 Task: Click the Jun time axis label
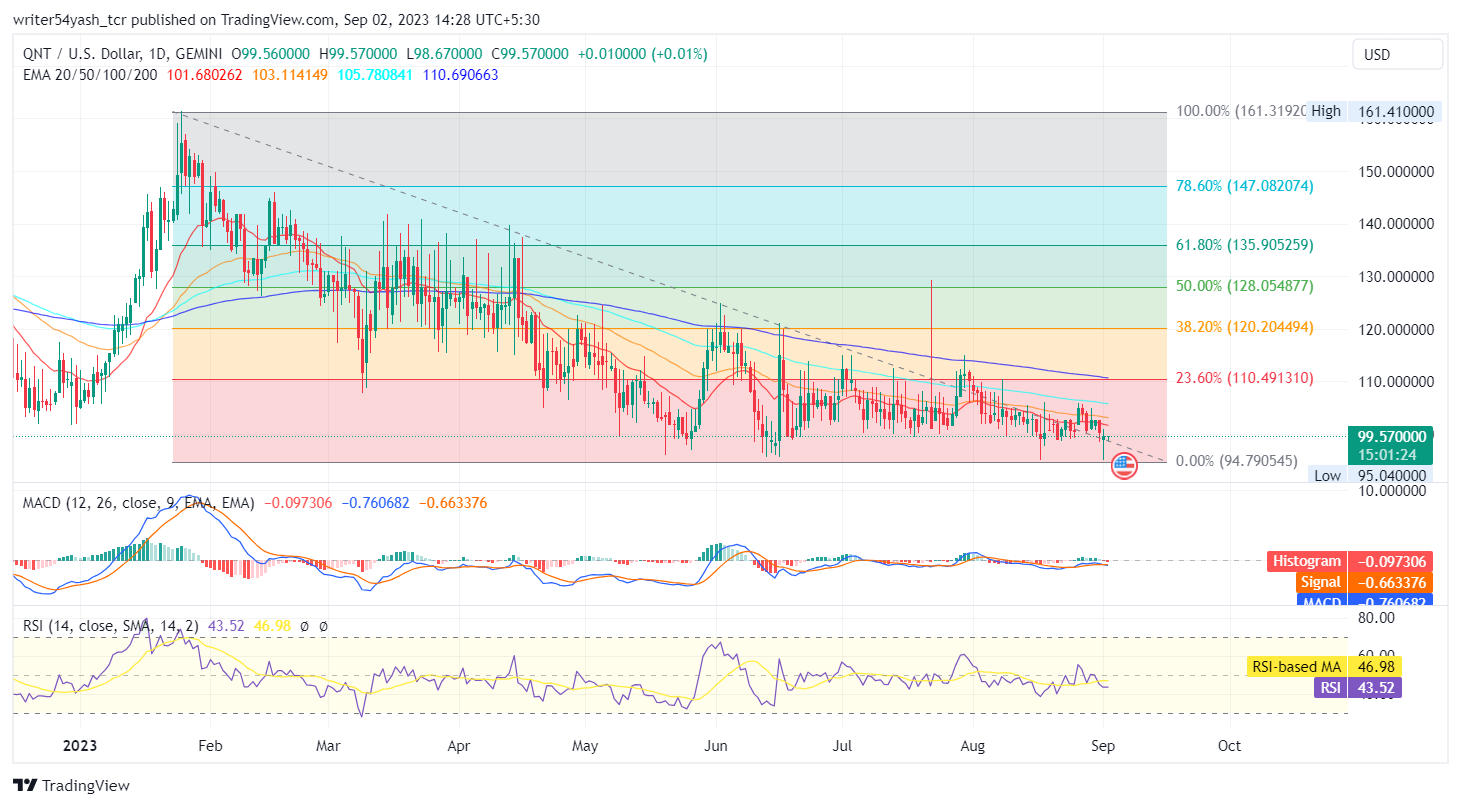pyautogui.click(x=715, y=746)
